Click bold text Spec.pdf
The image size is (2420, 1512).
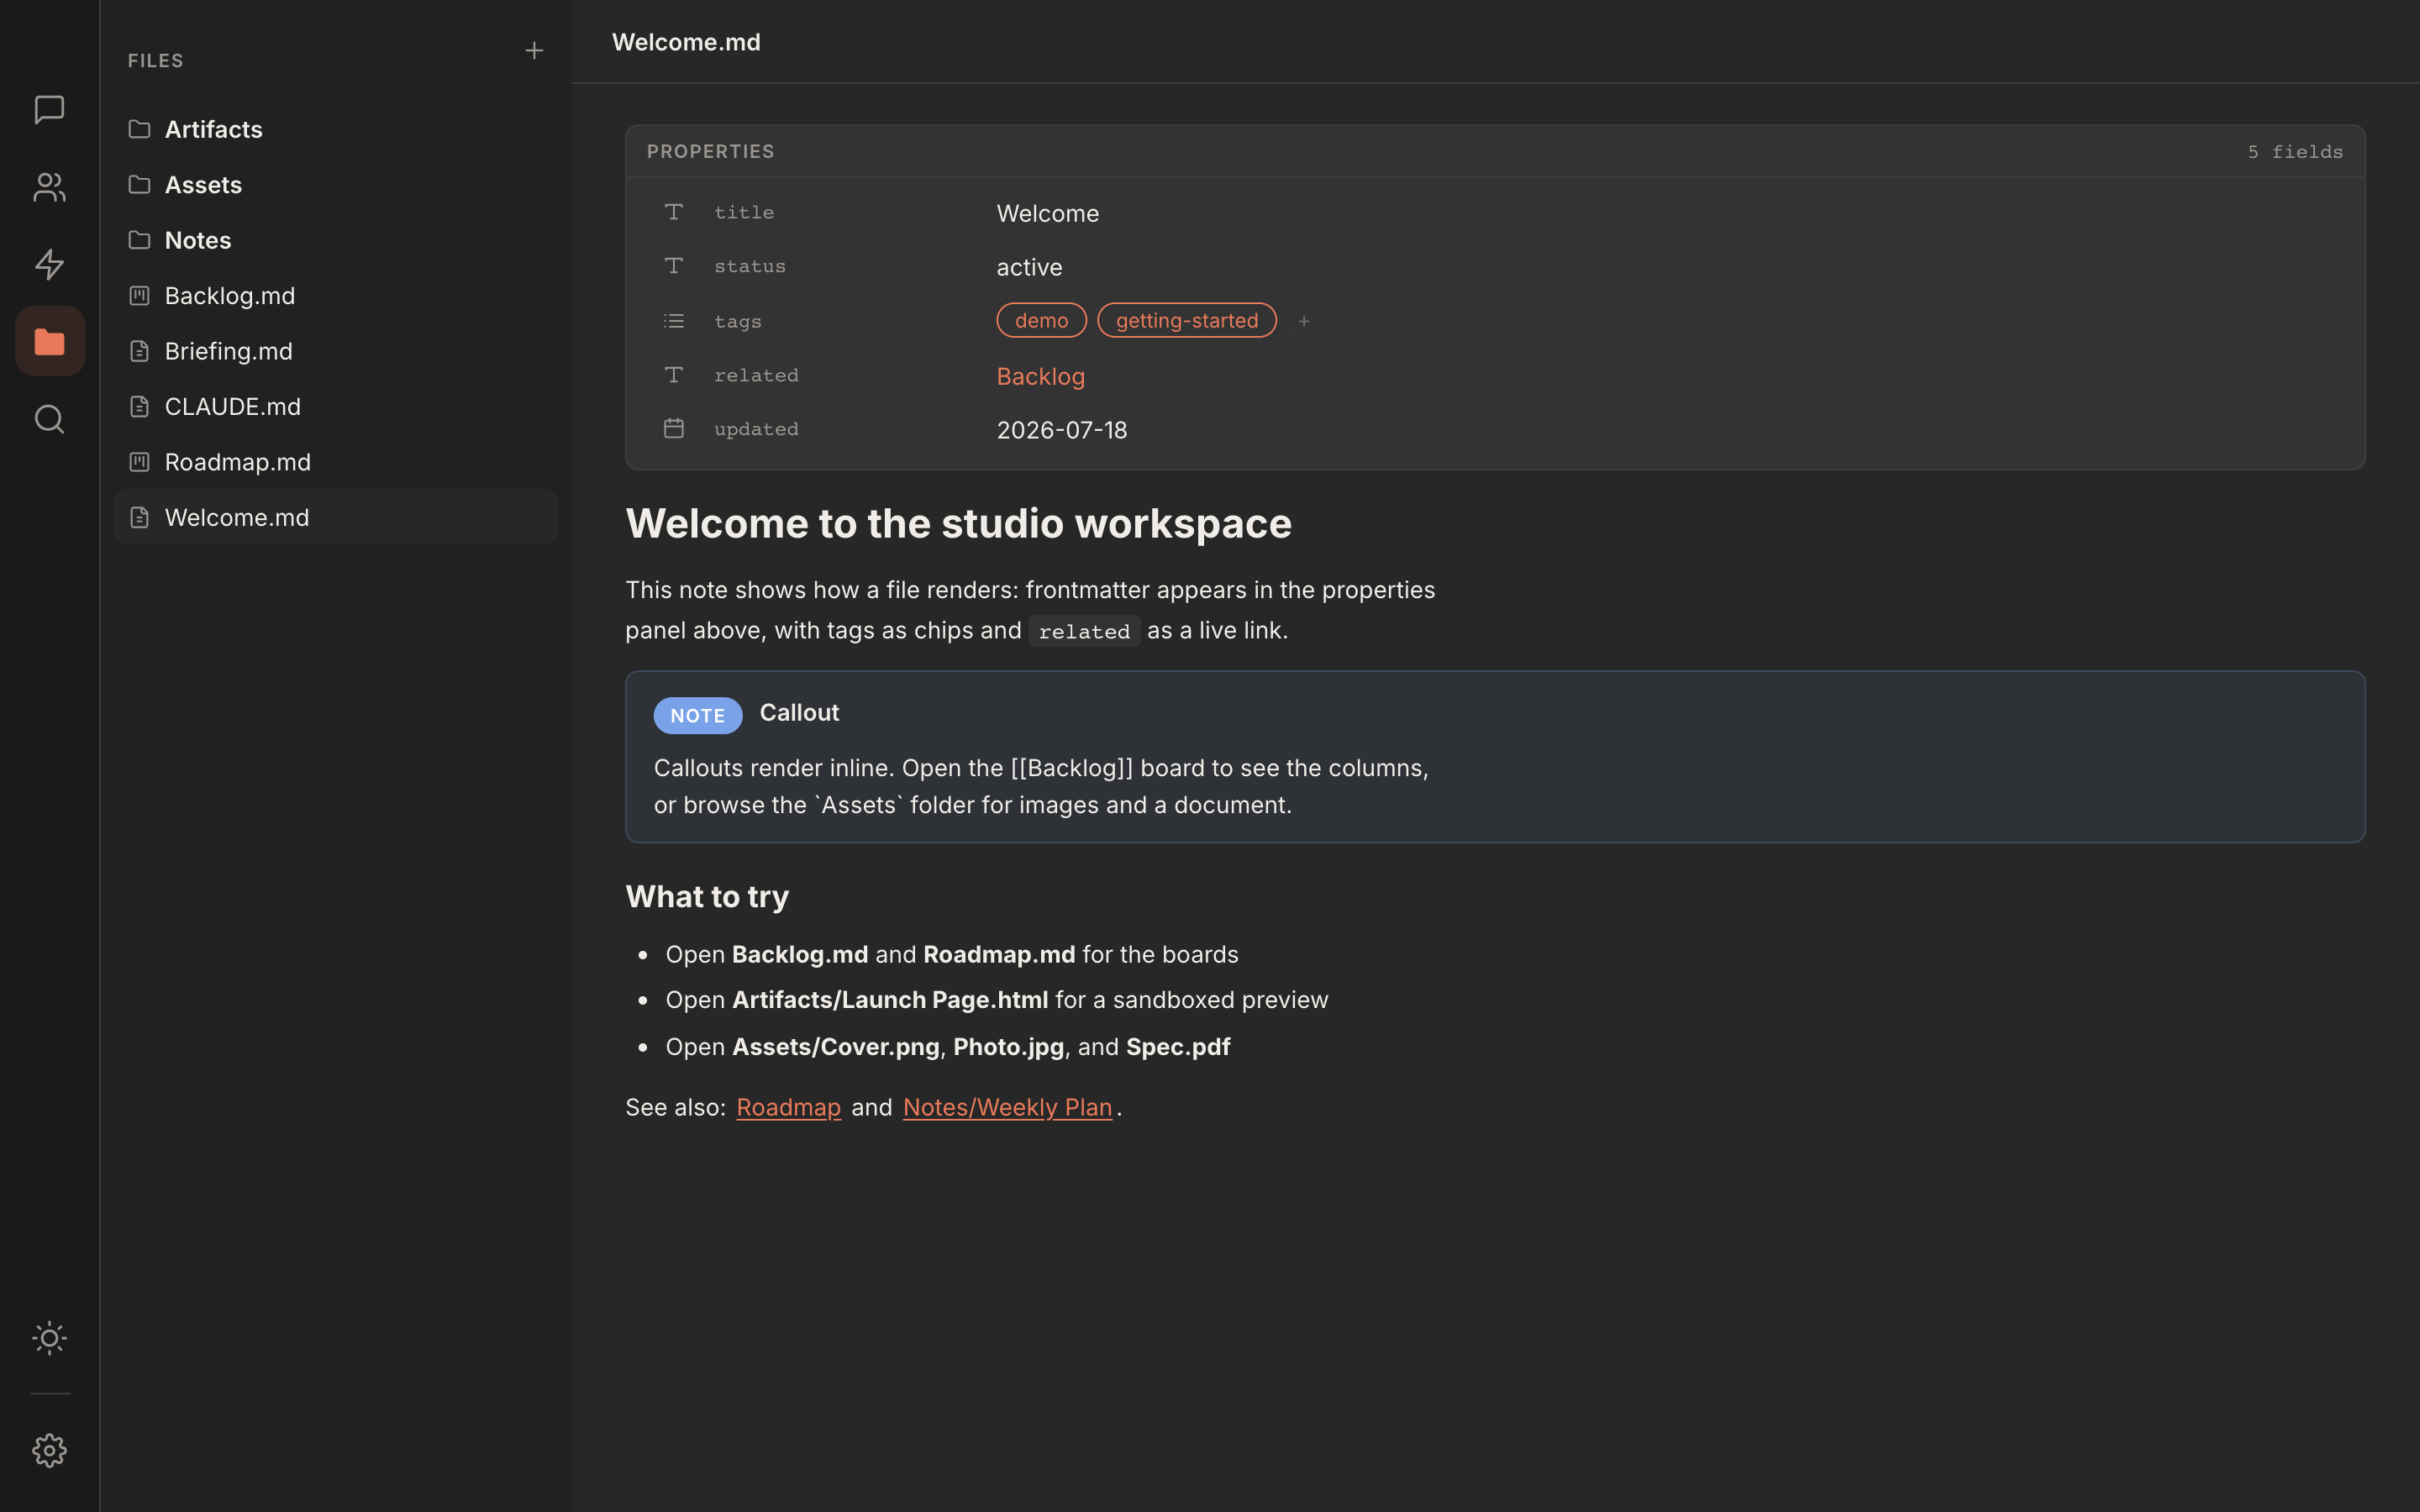point(1178,1047)
